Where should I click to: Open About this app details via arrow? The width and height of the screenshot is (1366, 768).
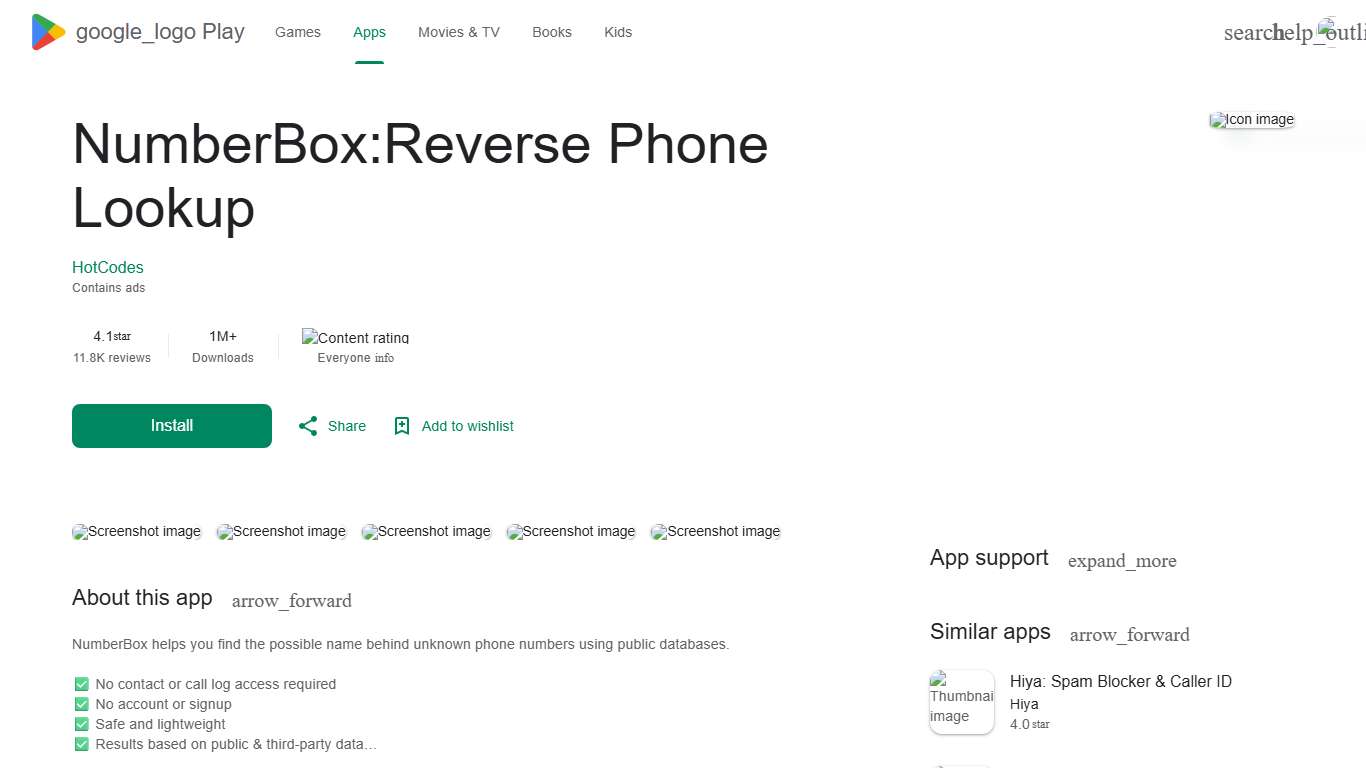point(291,600)
